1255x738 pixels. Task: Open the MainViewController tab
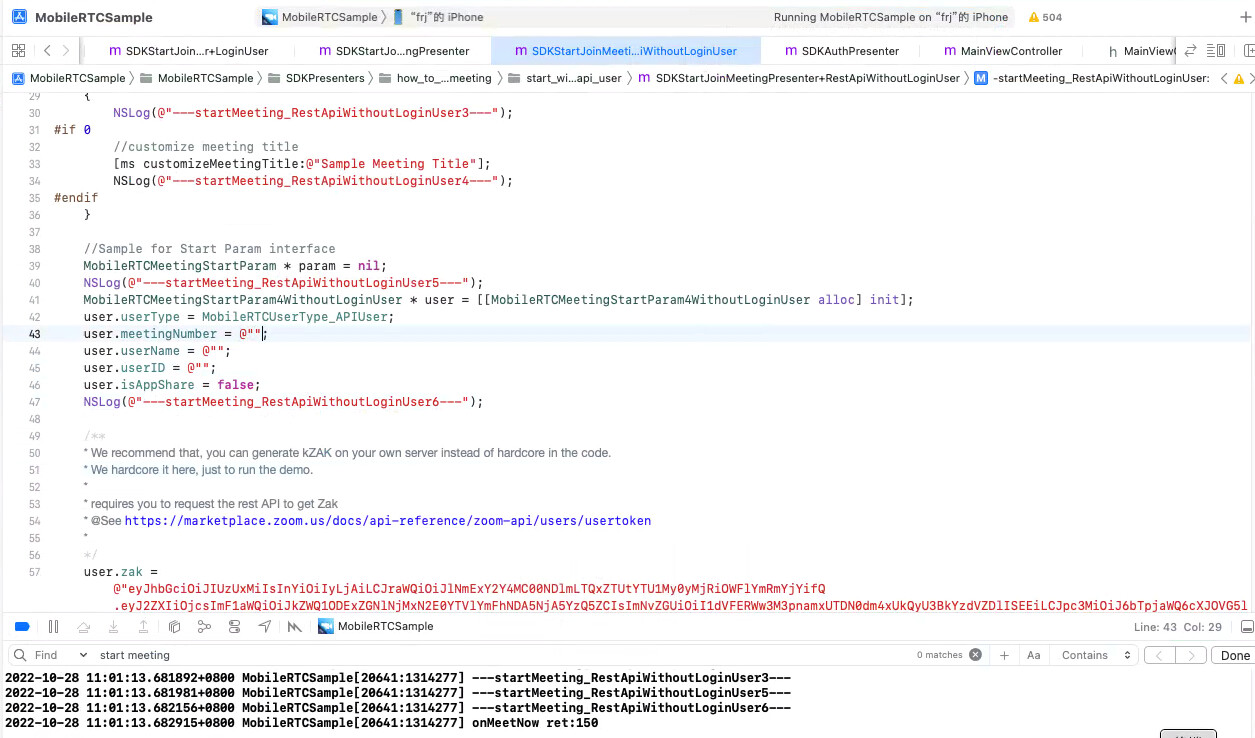1002,50
